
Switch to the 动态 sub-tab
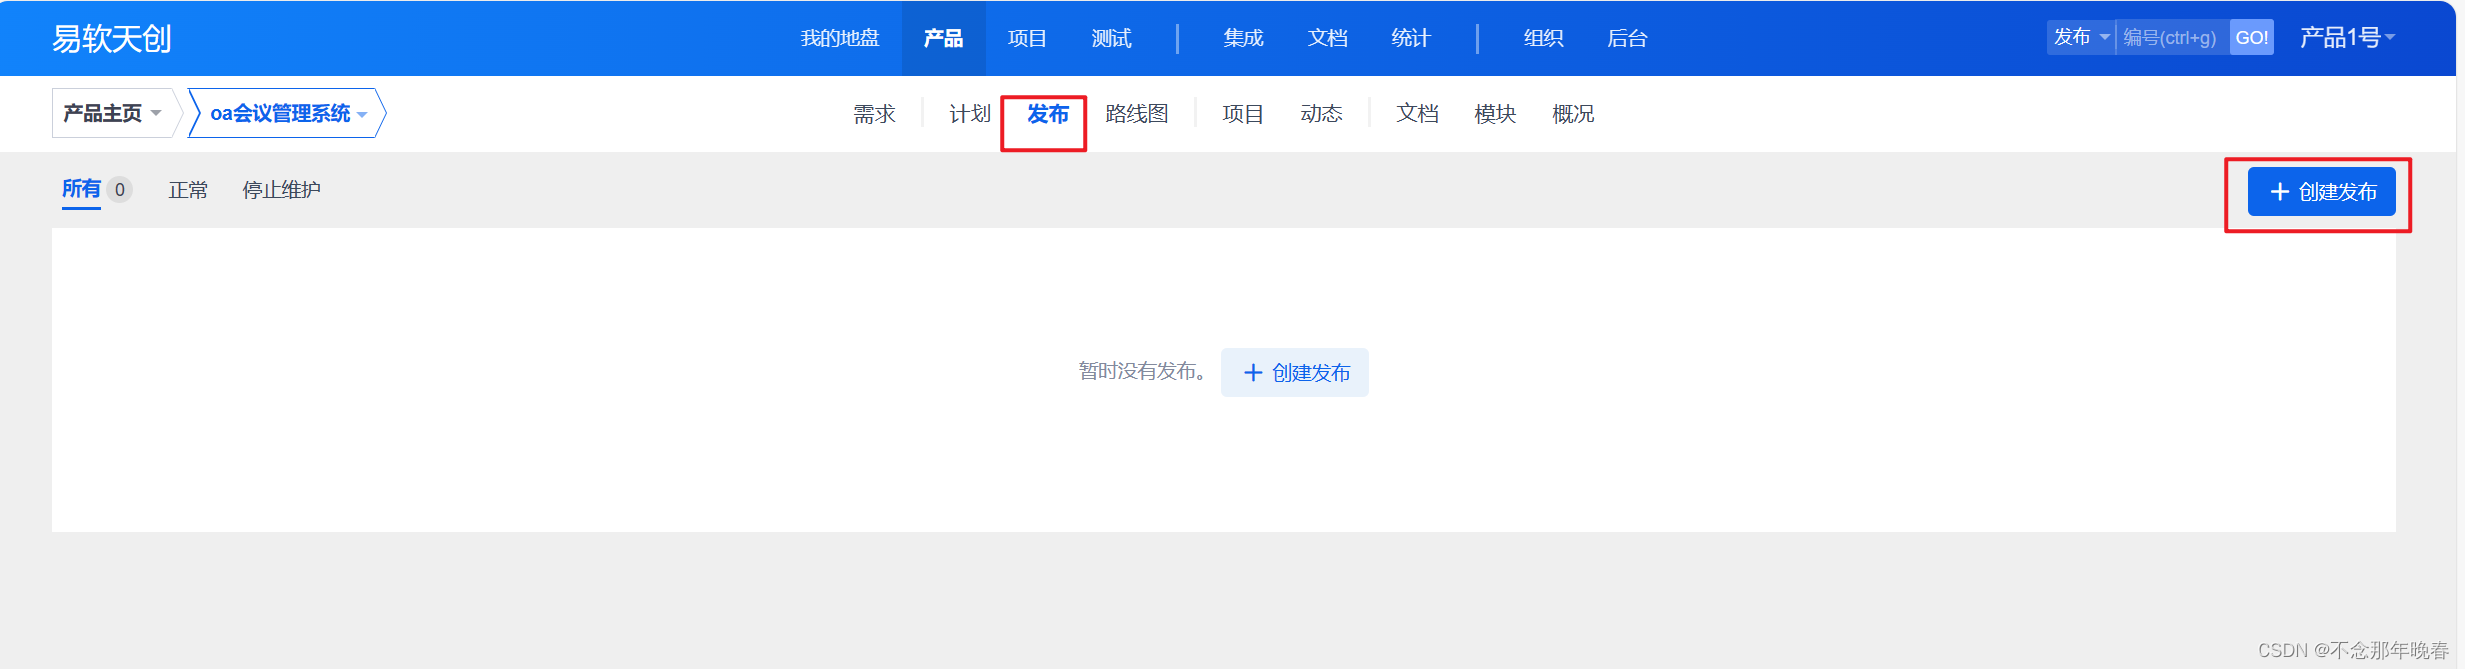click(1321, 114)
